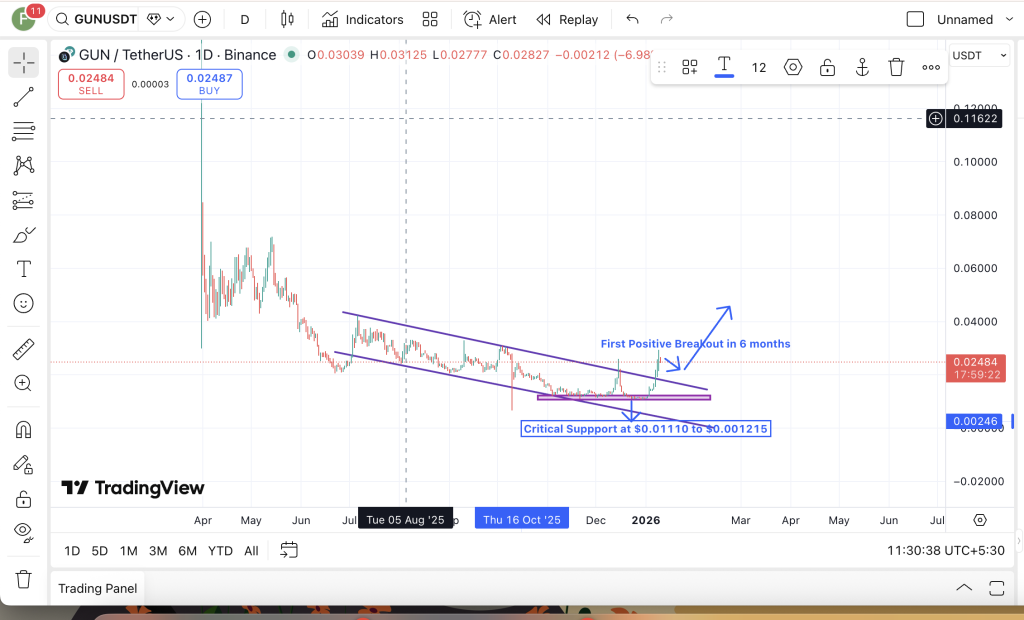Open the Indicators menu
This screenshot has height=620, width=1024.
point(362,18)
